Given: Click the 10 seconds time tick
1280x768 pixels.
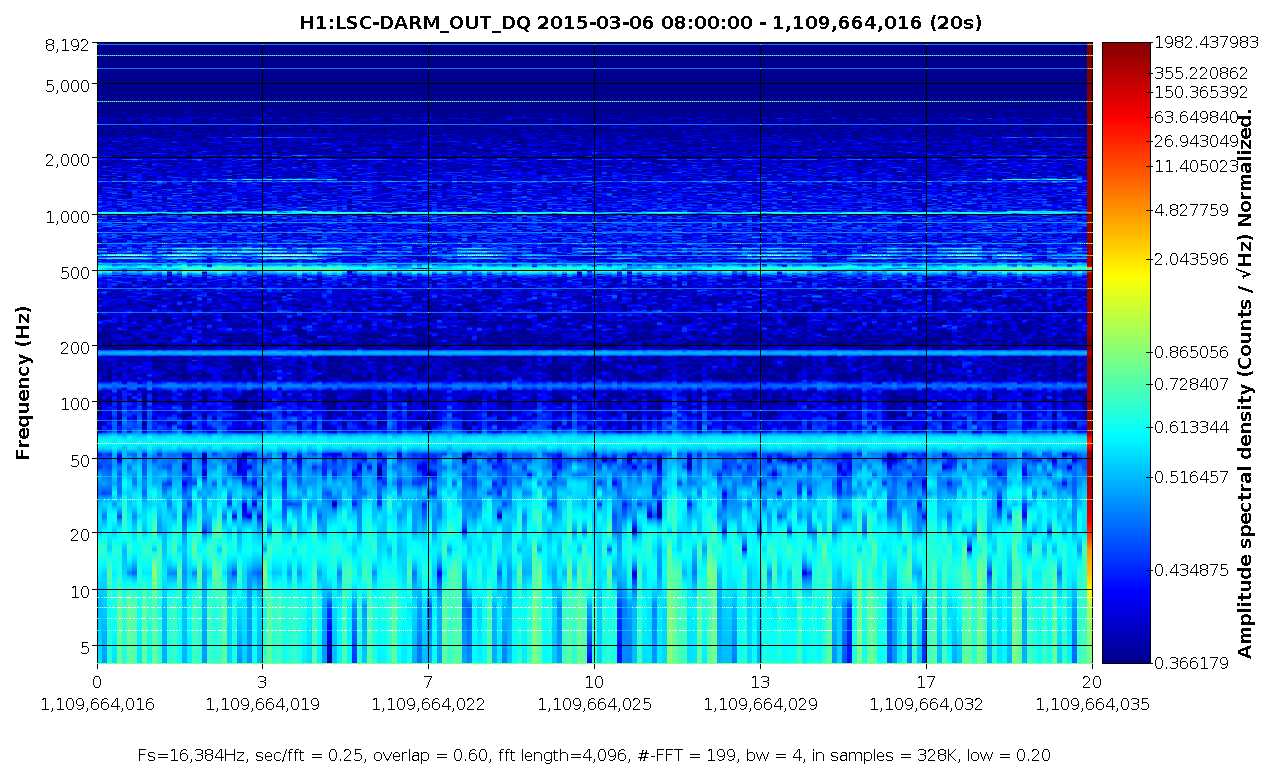Looking at the screenshot, I should coord(594,681).
